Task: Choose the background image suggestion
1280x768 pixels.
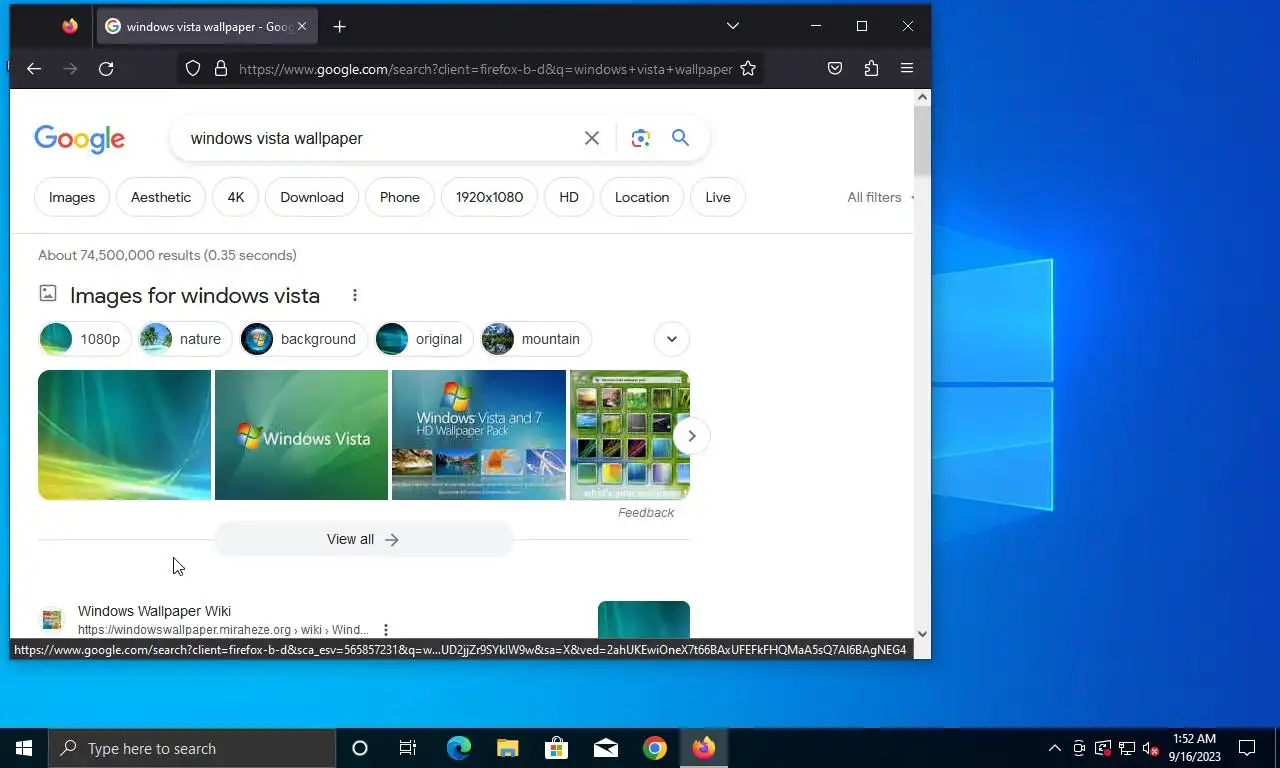Action: click(x=303, y=339)
